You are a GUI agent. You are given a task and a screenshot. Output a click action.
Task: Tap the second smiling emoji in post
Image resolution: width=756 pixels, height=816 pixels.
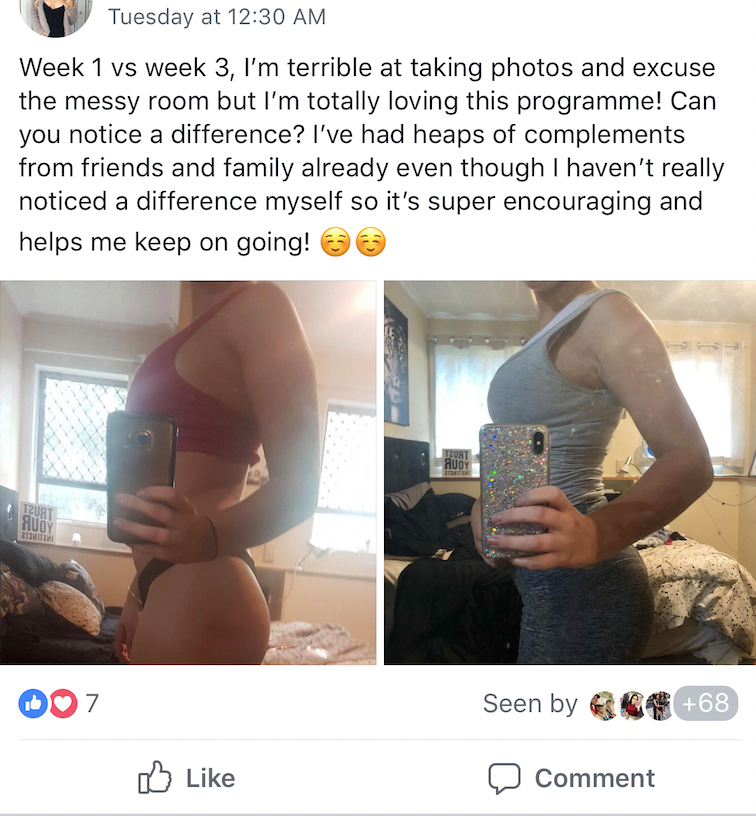coord(370,242)
